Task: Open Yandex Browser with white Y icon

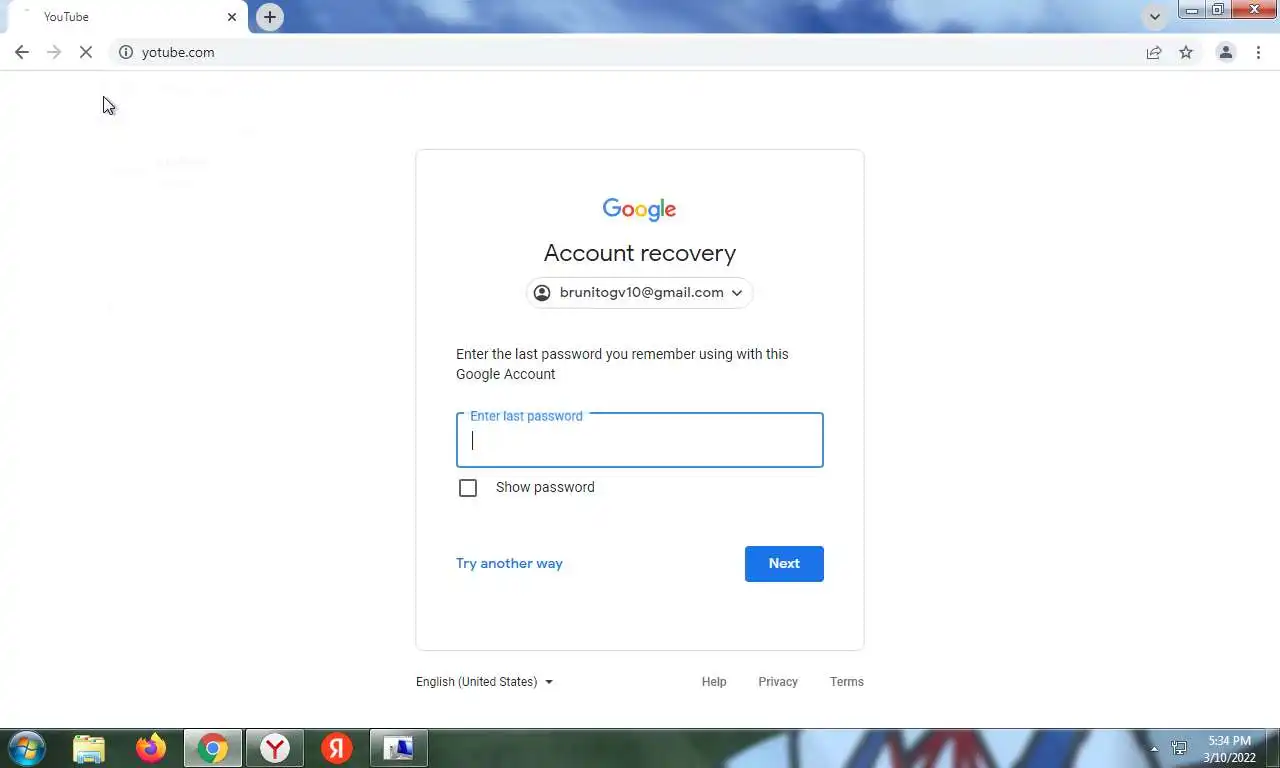Action: (275, 748)
